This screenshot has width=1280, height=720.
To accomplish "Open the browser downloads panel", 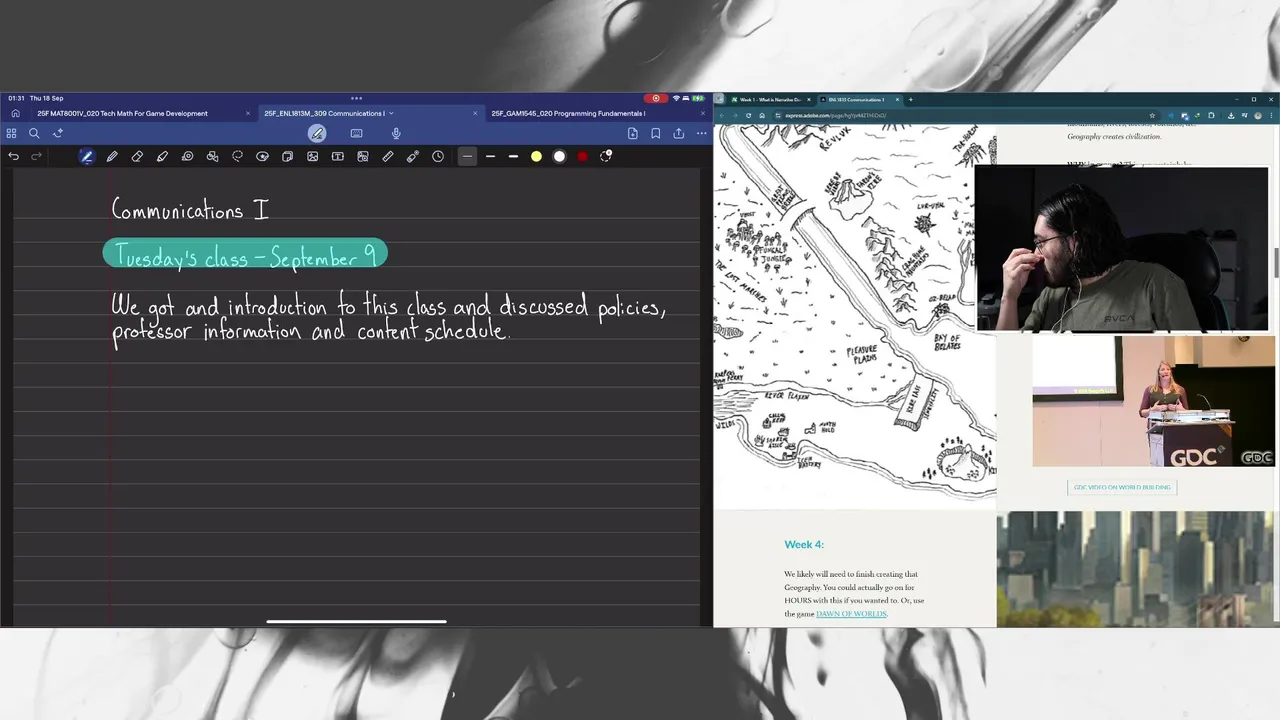I will [1231, 115].
